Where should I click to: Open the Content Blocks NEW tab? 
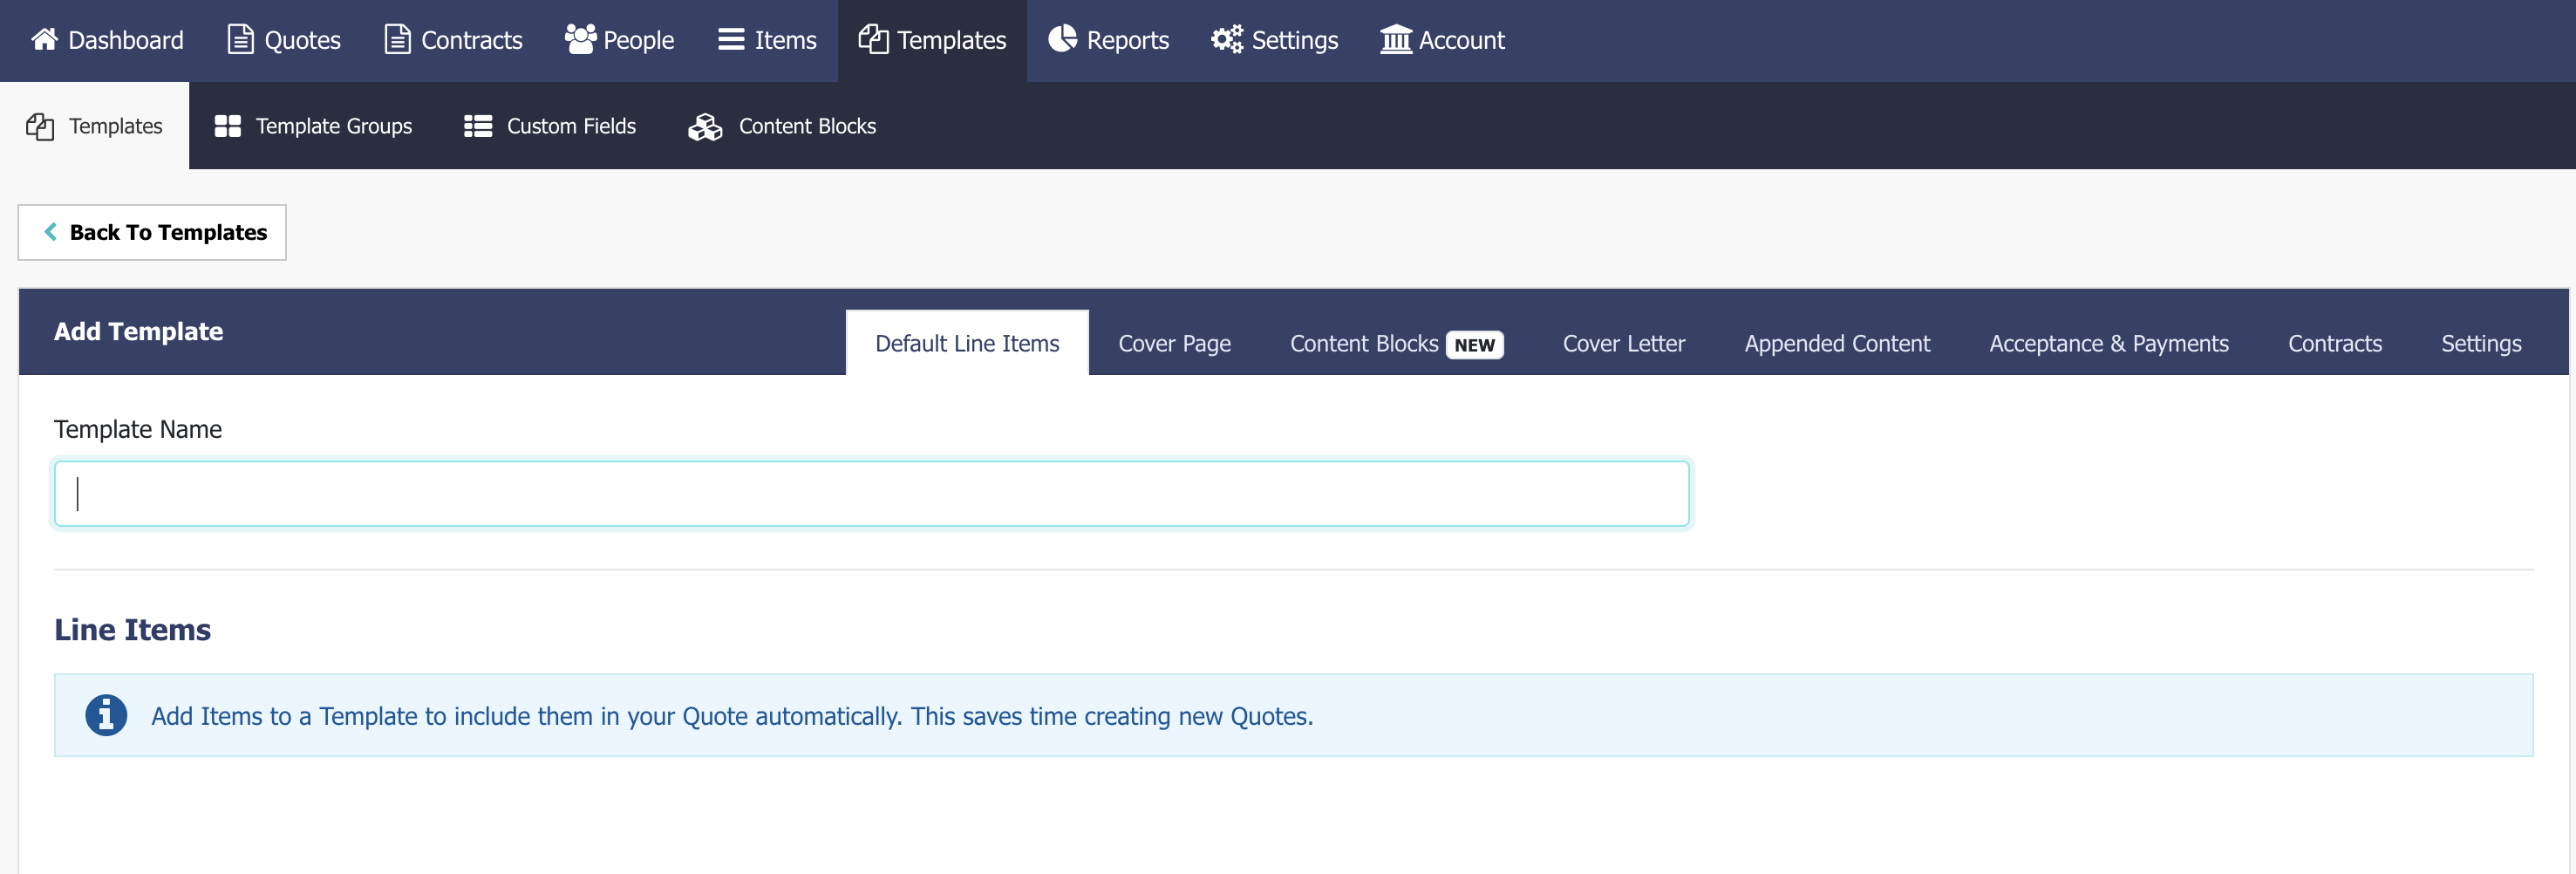pos(1395,343)
